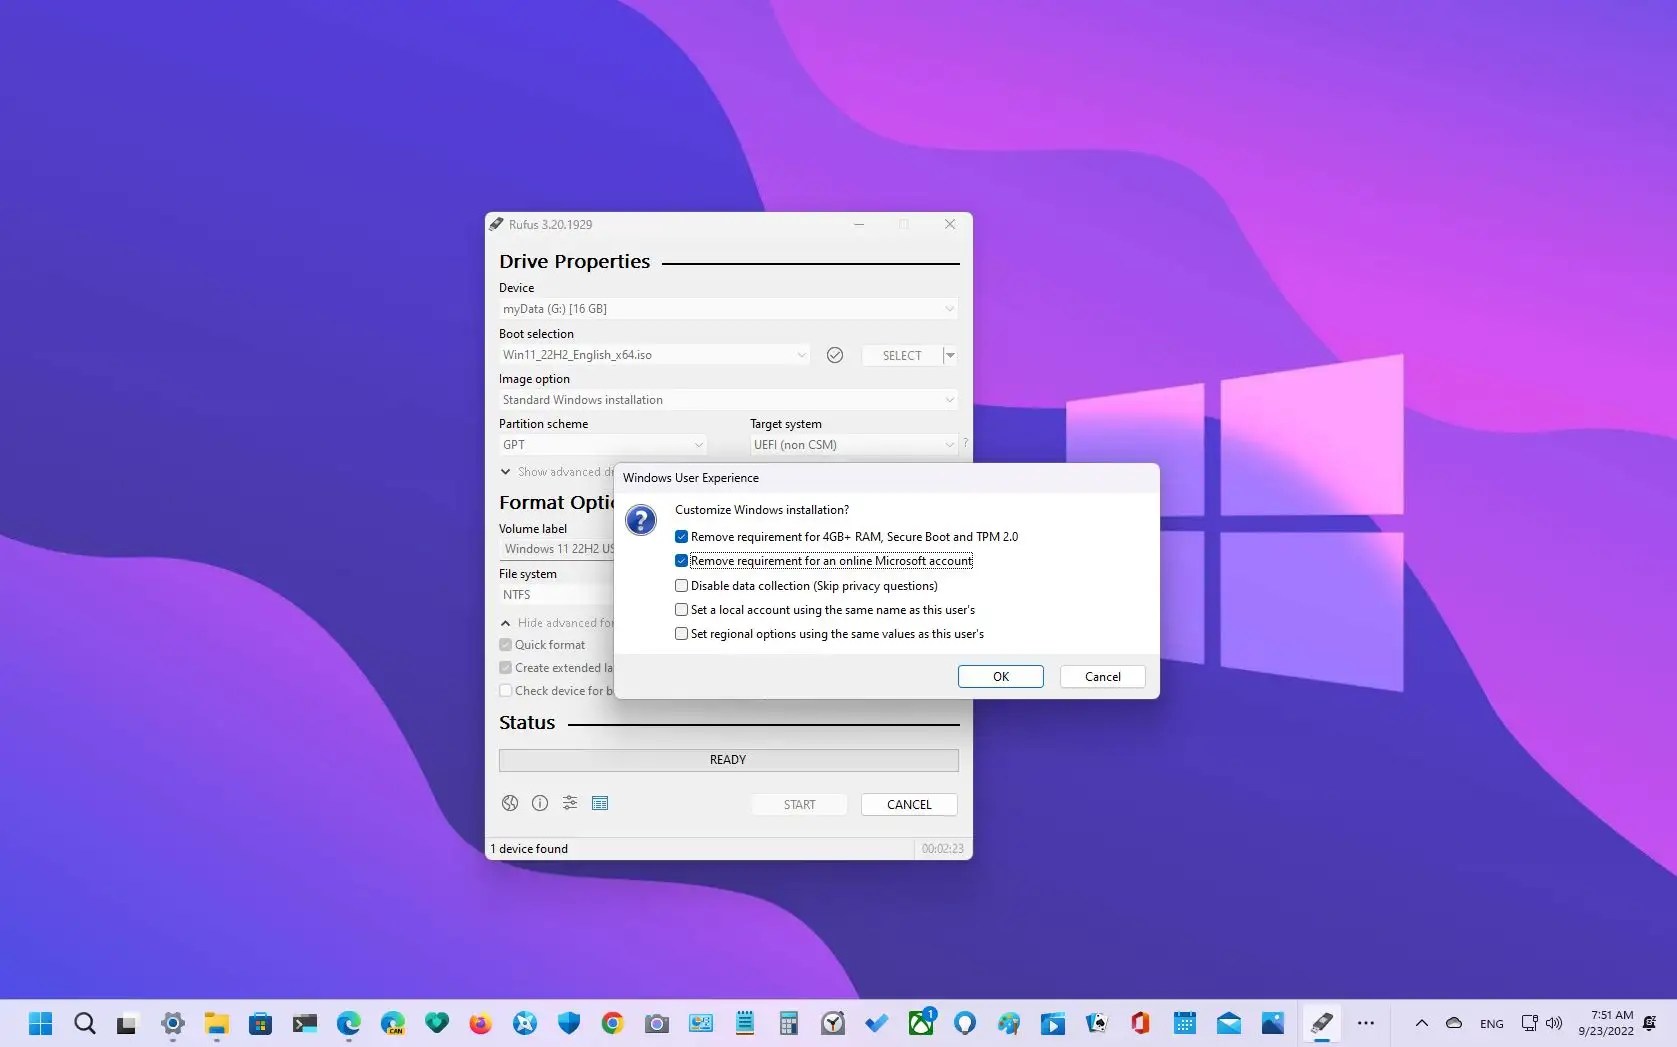
Task: Compute ISO checksum with the checkmark icon
Action: pos(835,355)
